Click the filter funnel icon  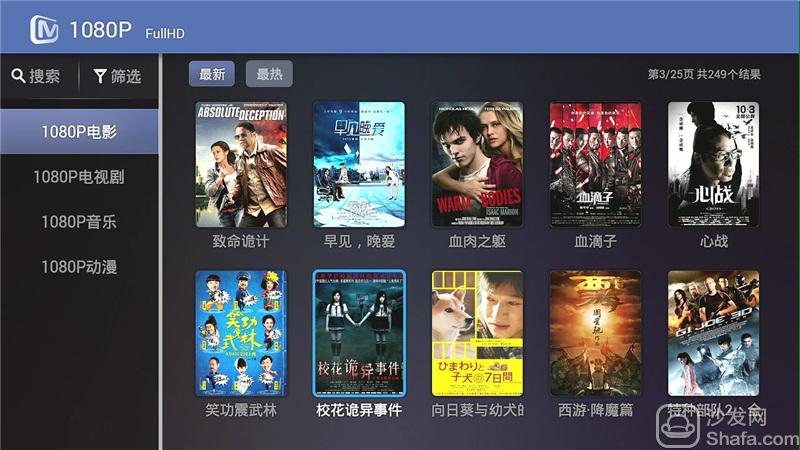[x=100, y=76]
